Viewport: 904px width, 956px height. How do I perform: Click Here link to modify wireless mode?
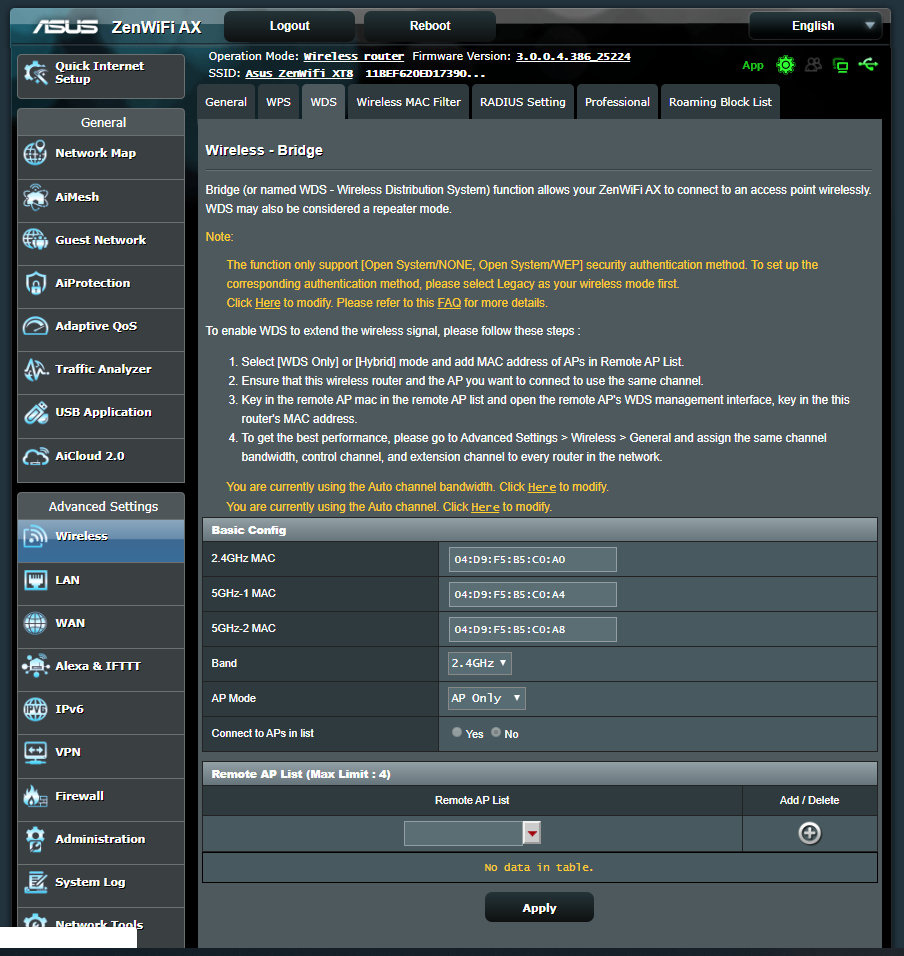pyautogui.click(x=268, y=302)
